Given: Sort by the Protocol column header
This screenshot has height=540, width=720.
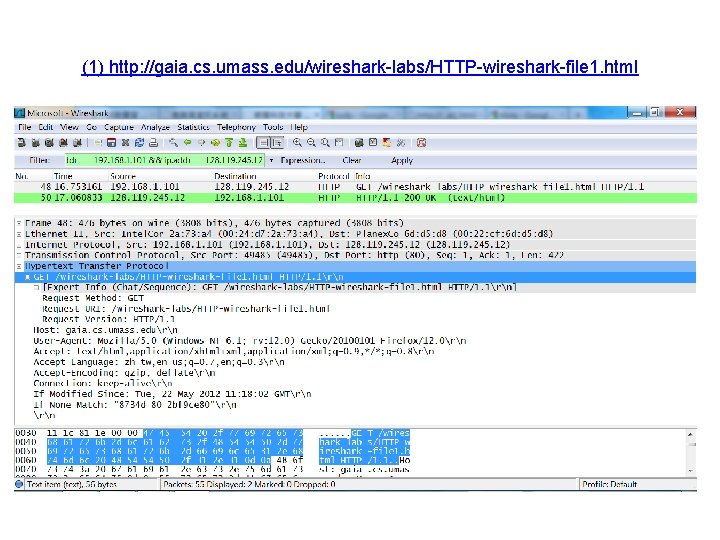Looking at the screenshot, I should point(333,176).
